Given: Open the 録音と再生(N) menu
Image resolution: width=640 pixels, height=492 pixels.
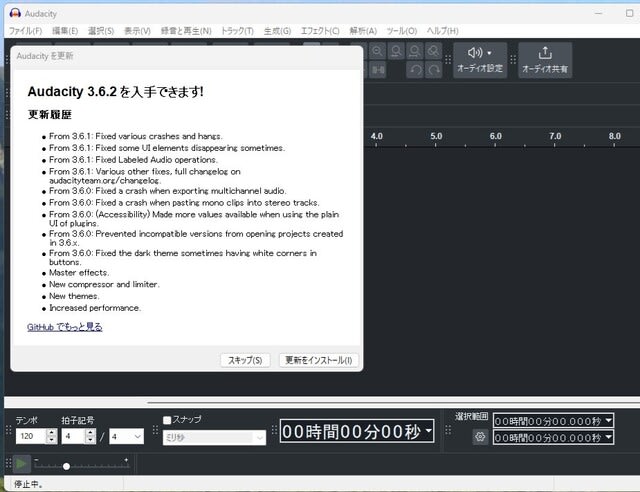Looking at the screenshot, I should (x=186, y=31).
